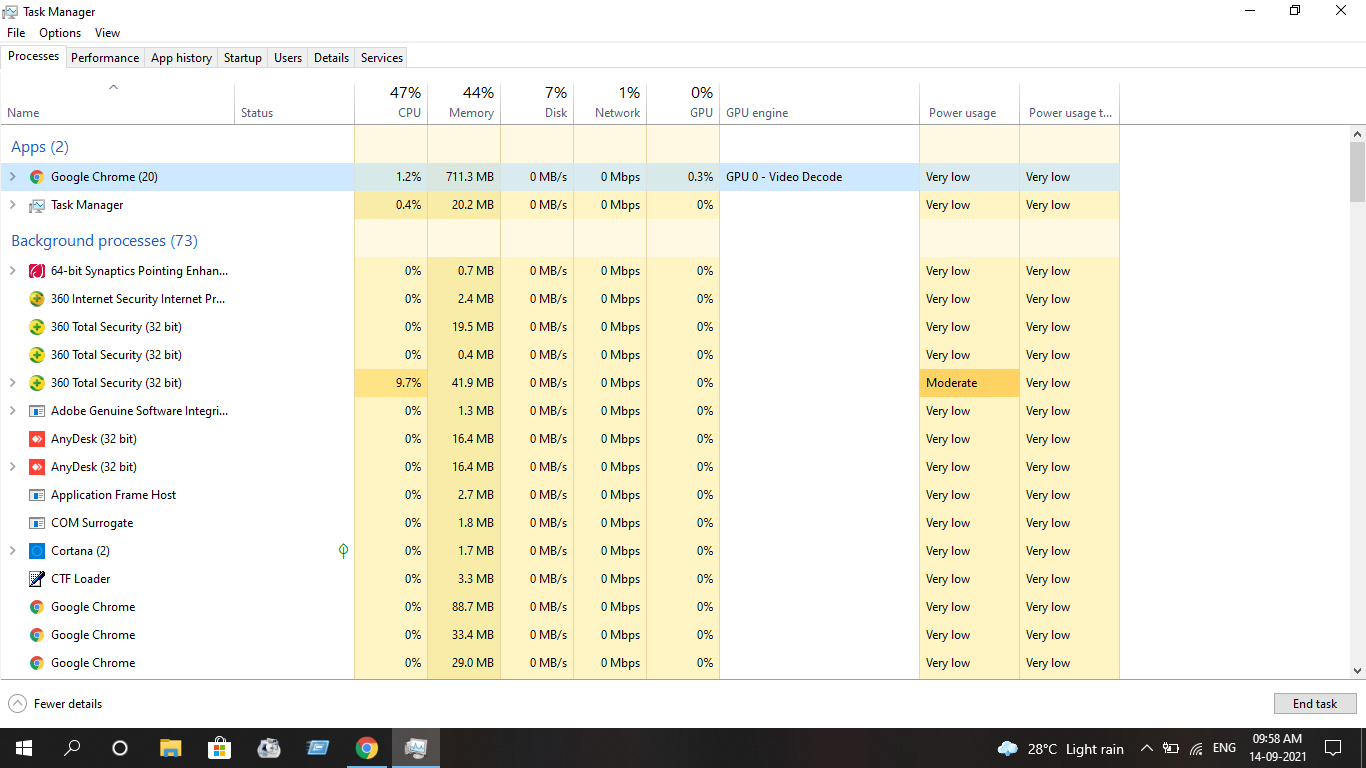The width and height of the screenshot is (1366, 768).
Task: Open File Explorer from the taskbar
Action: click(x=170, y=748)
